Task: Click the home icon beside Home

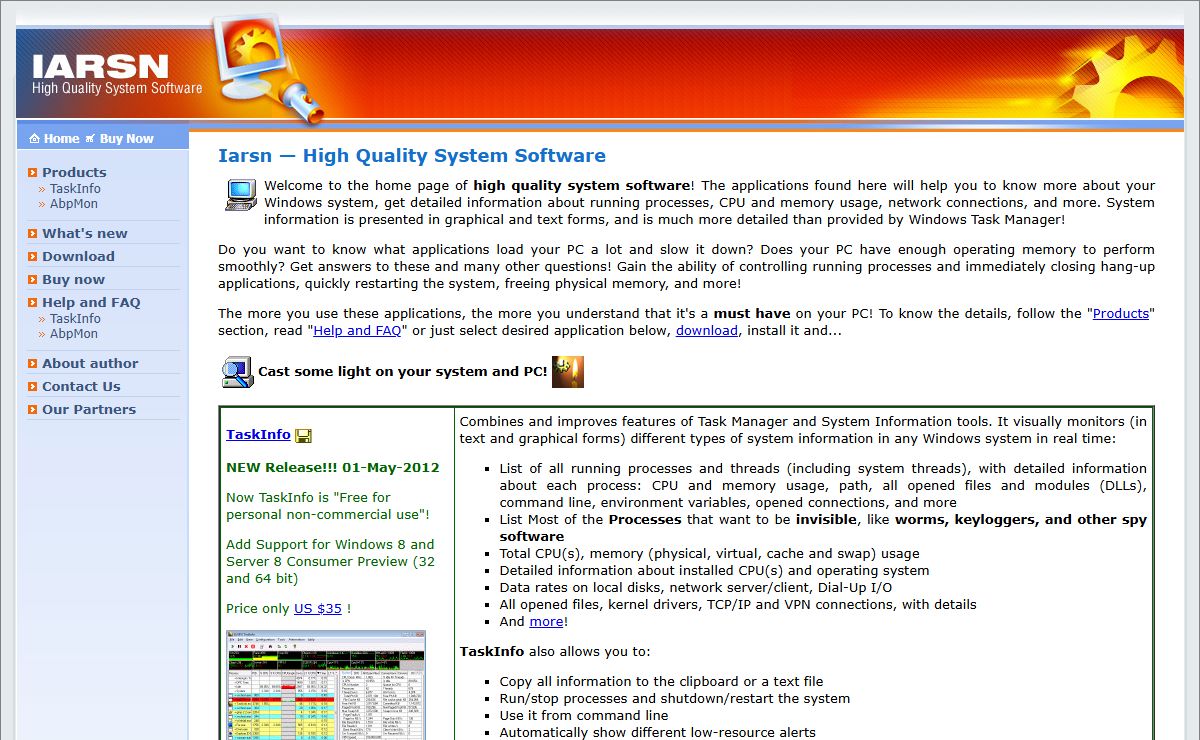Action: tap(34, 139)
